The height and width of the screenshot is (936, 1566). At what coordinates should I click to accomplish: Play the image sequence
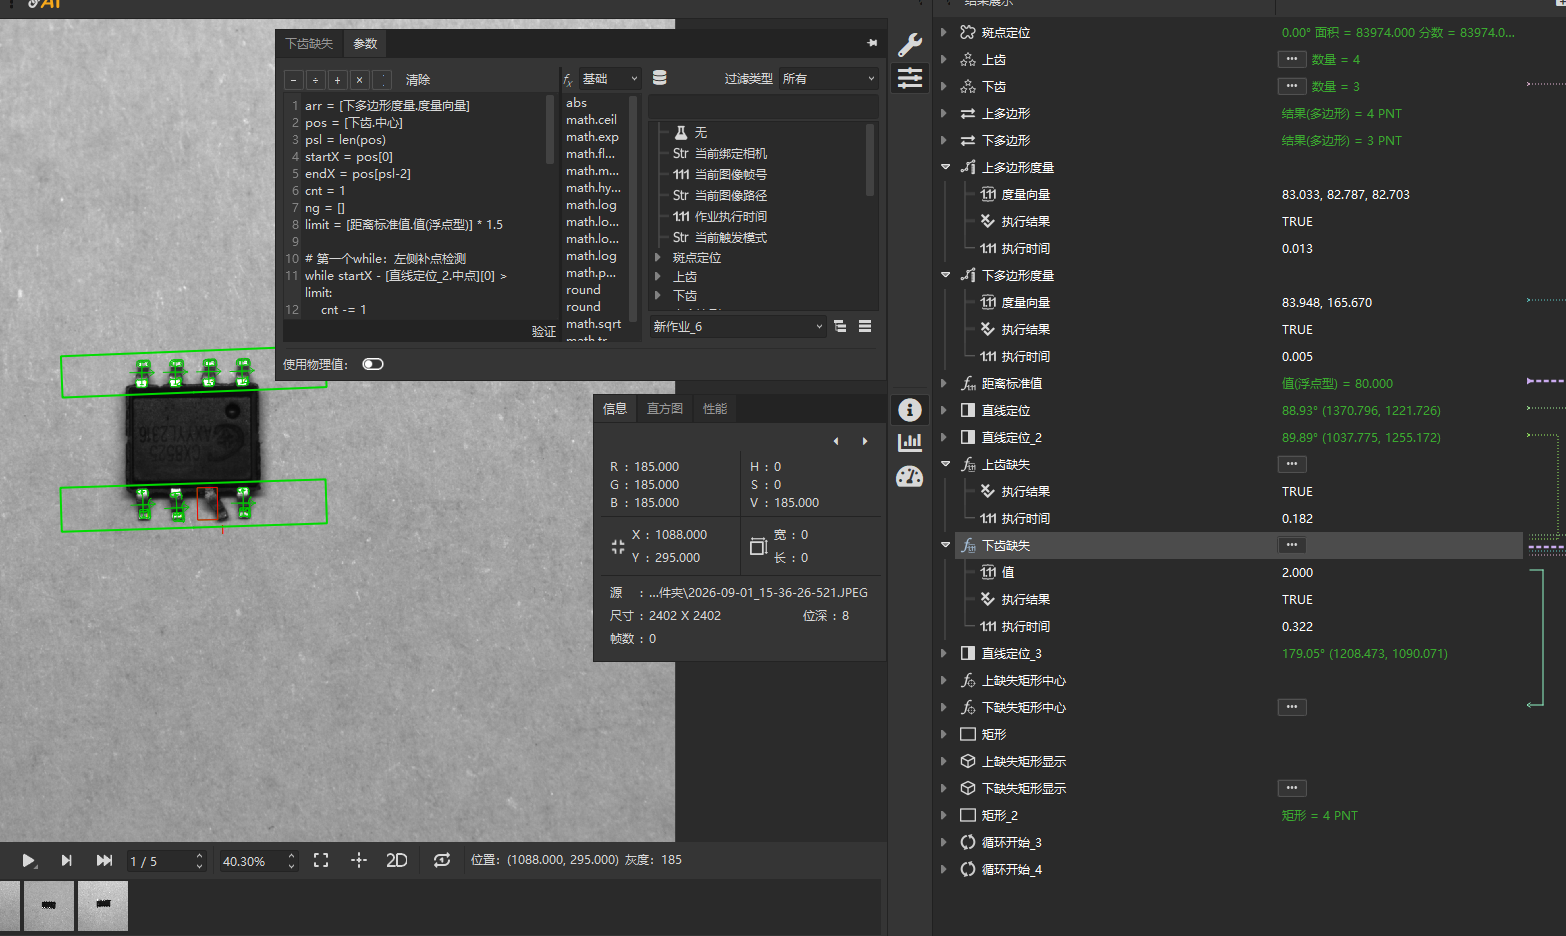tap(29, 860)
